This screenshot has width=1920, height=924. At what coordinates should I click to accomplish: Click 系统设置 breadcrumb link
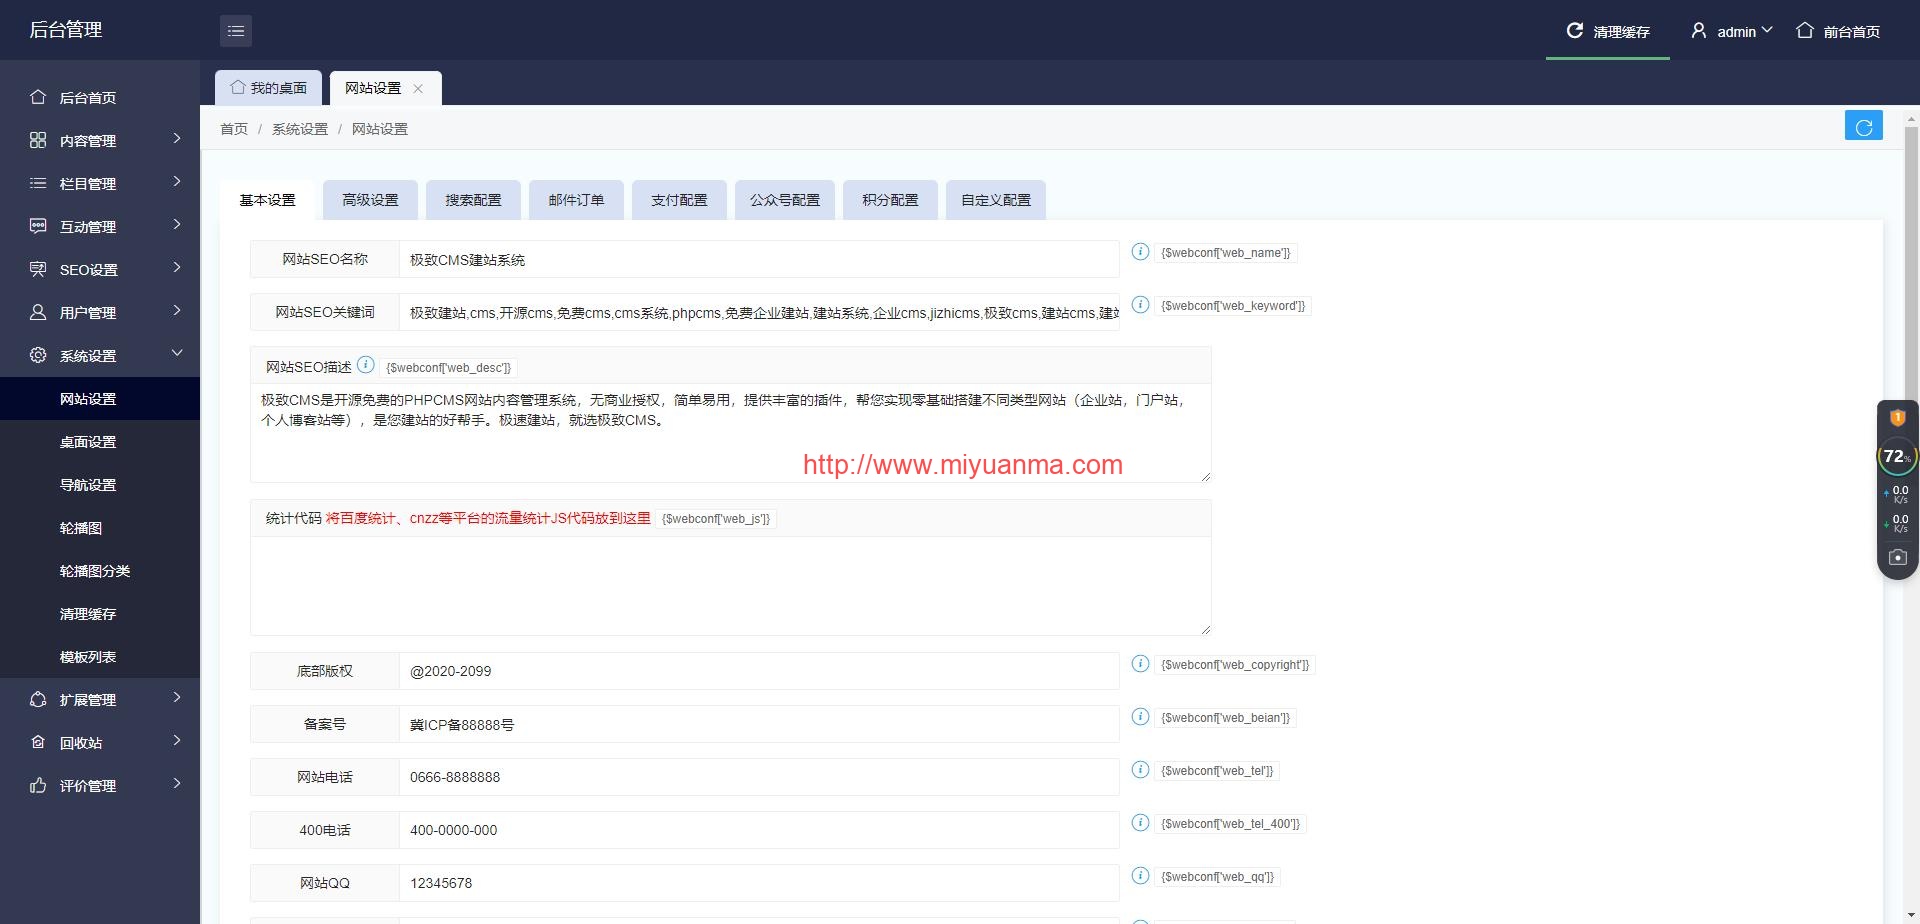(300, 129)
